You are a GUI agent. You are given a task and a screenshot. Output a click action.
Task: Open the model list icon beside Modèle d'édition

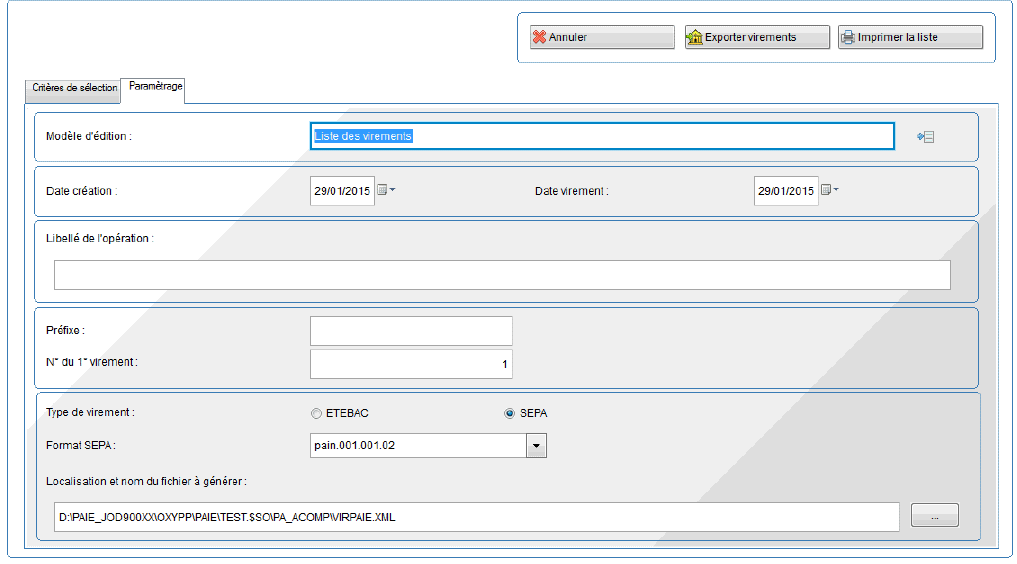(926, 137)
